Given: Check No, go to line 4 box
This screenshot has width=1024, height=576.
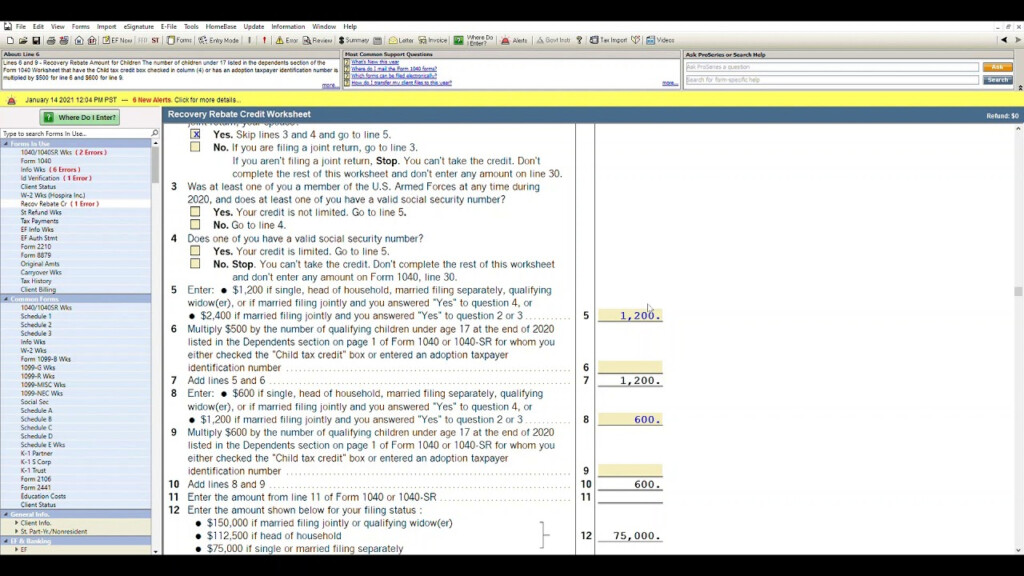Looking at the screenshot, I should (195, 225).
